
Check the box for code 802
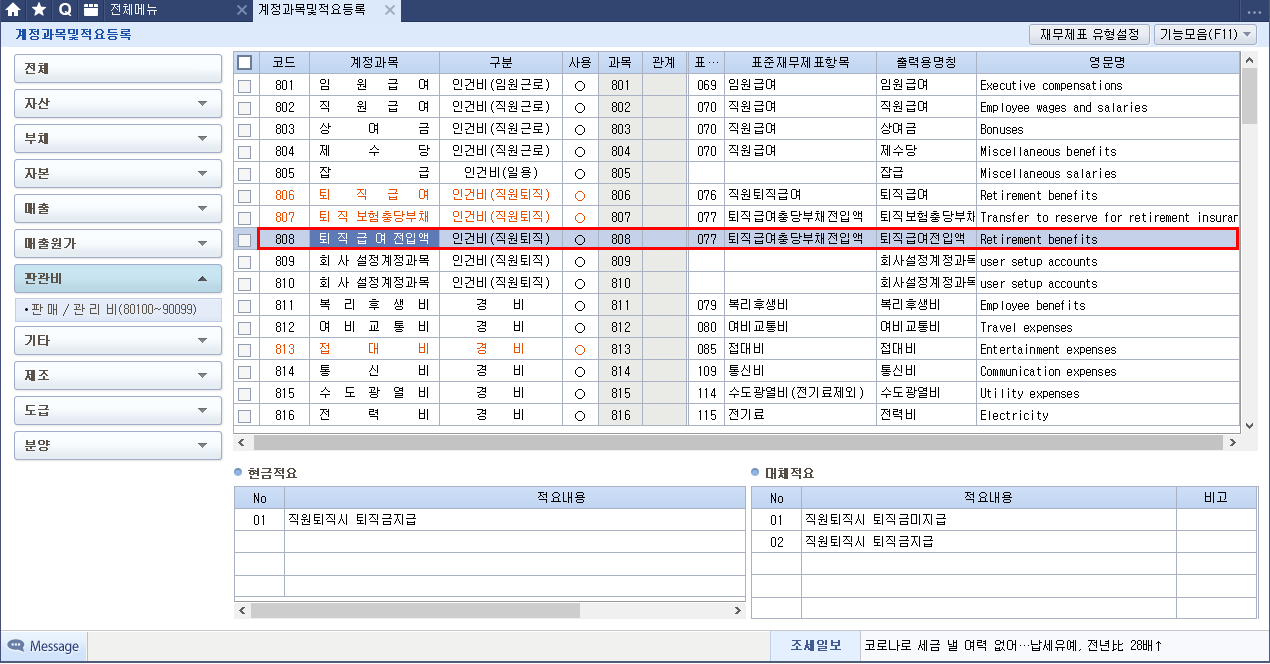tap(245, 108)
